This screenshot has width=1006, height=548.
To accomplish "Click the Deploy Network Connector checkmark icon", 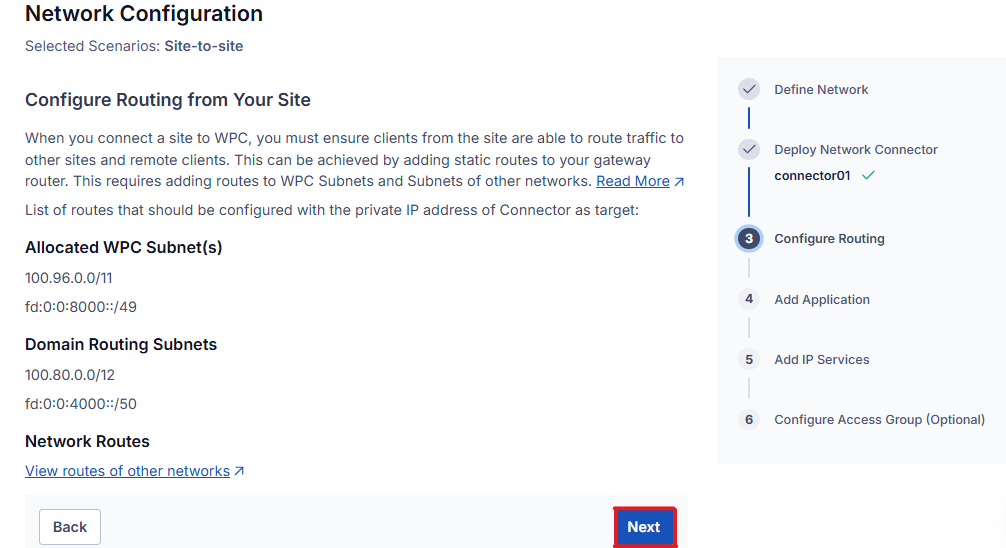I will [x=749, y=150].
